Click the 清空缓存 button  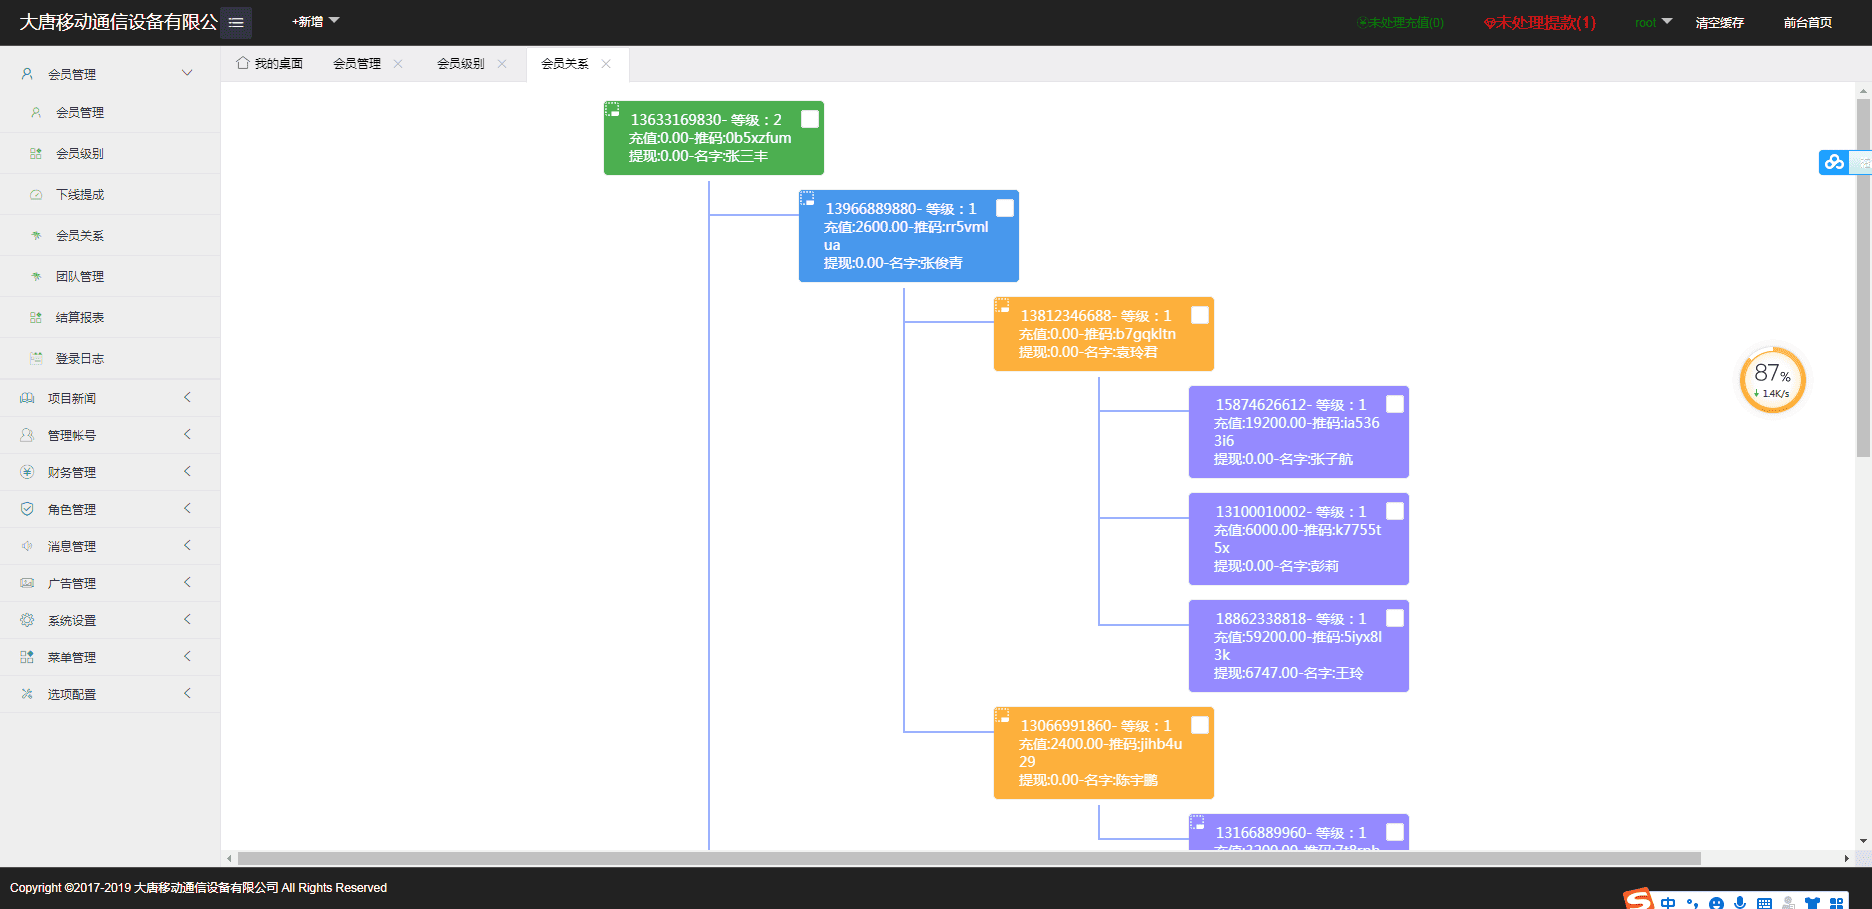1719,22
